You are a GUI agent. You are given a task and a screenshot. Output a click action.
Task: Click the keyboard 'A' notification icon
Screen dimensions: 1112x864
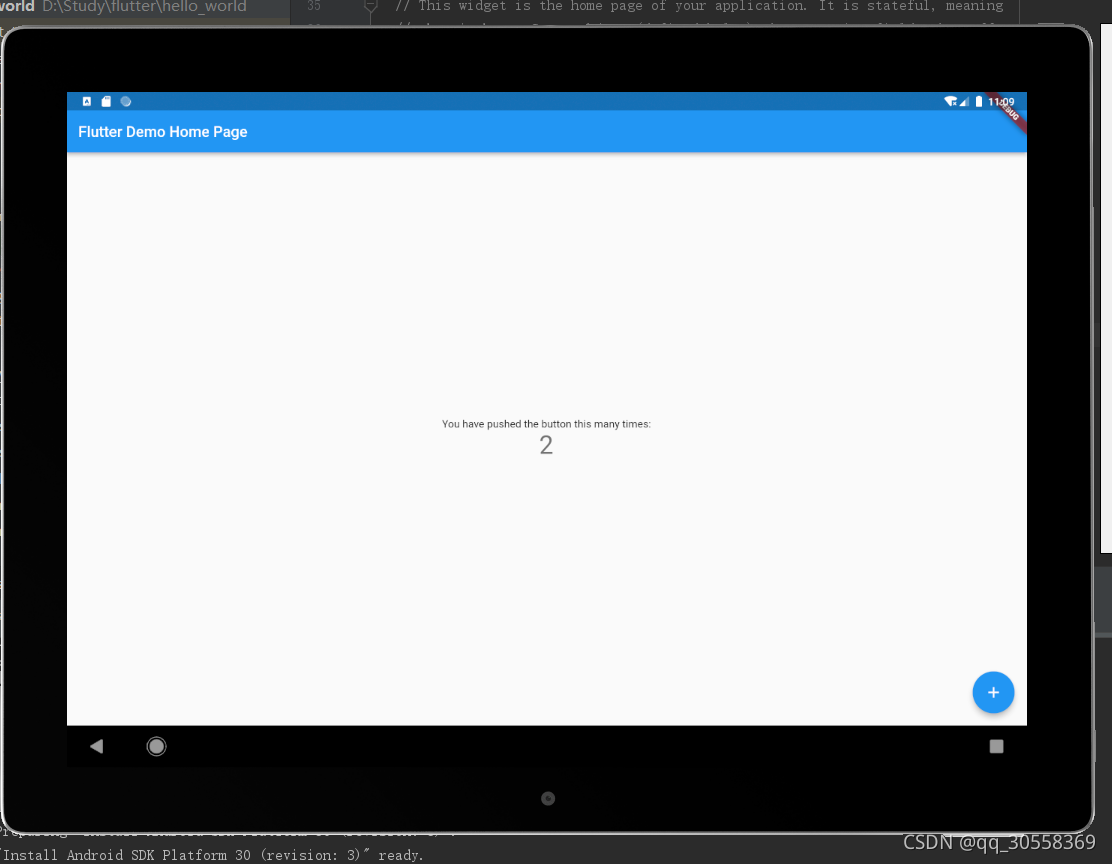click(x=87, y=101)
